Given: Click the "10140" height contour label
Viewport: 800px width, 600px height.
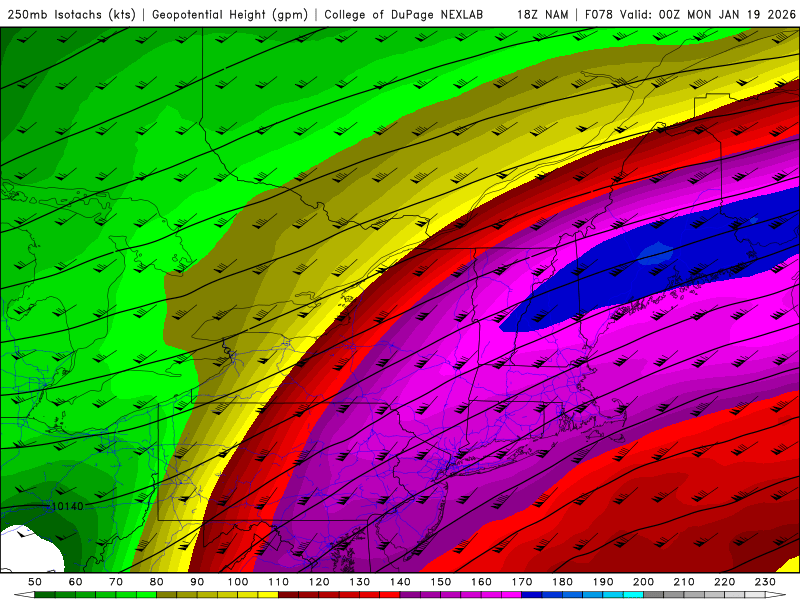Looking at the screenshot, I should [67, 506].
